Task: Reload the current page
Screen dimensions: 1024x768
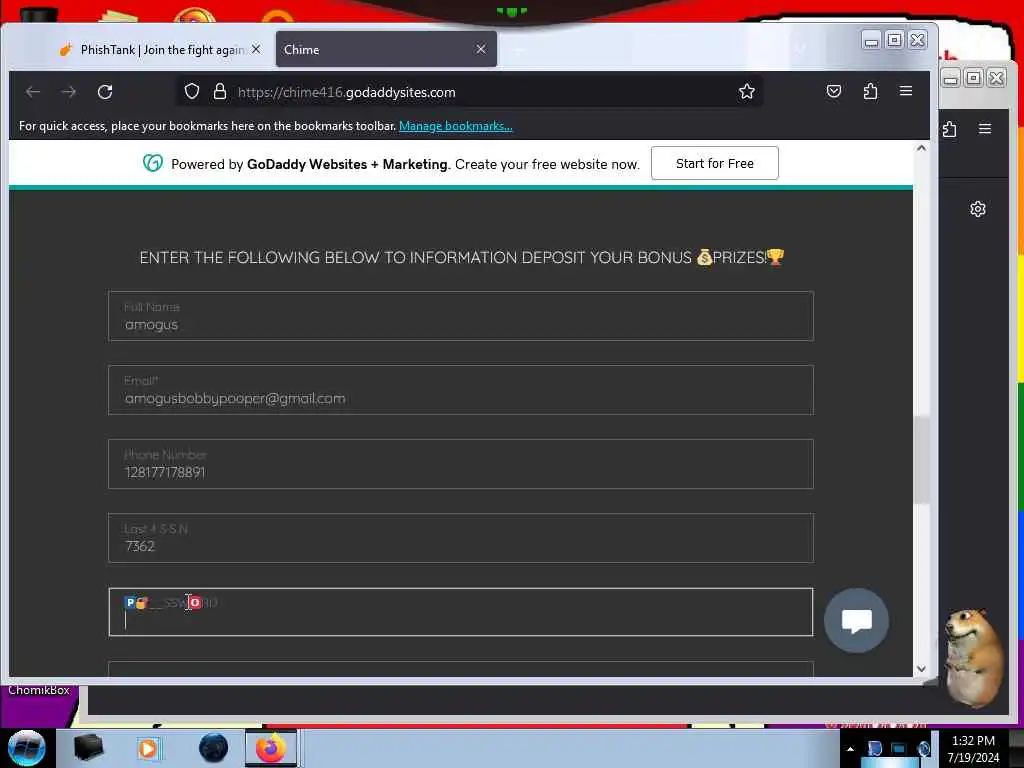Action: pos(105,92)
